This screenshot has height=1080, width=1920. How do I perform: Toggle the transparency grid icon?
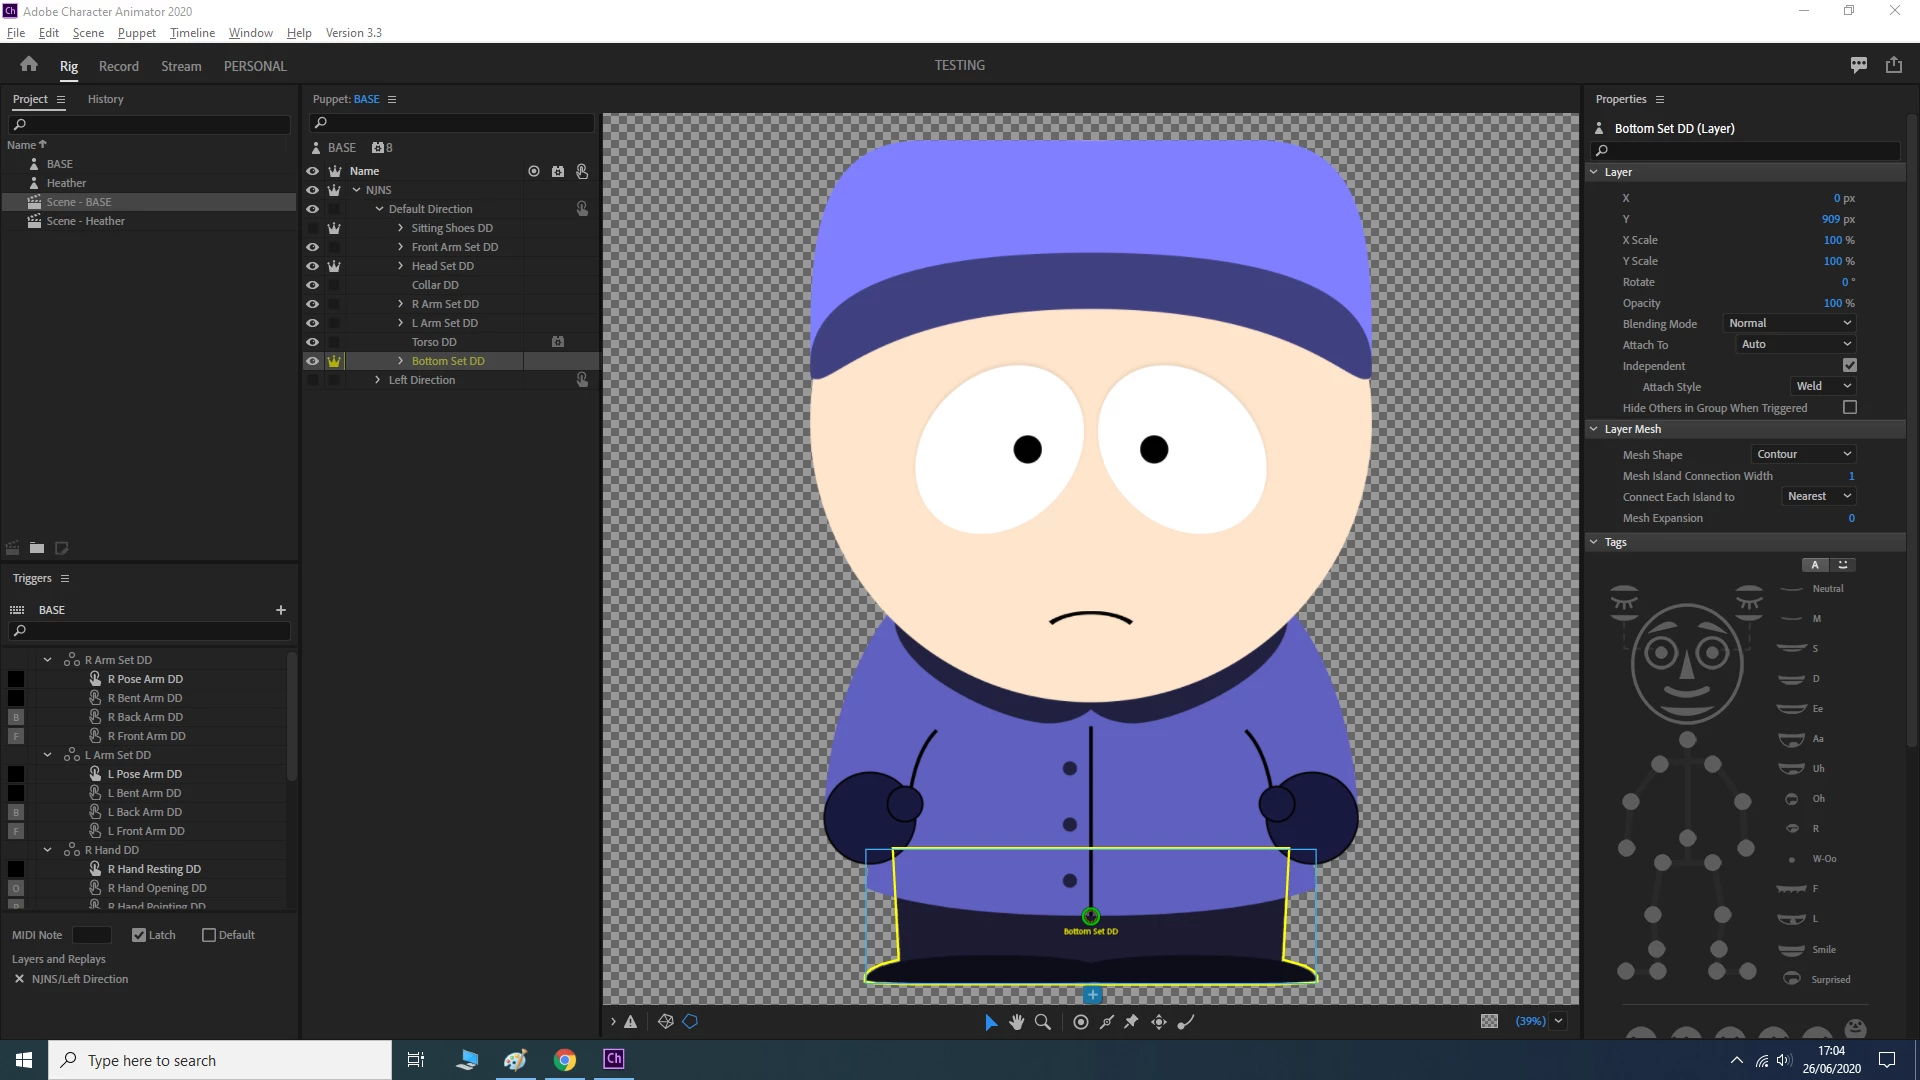click(x=1489, y=1021)
